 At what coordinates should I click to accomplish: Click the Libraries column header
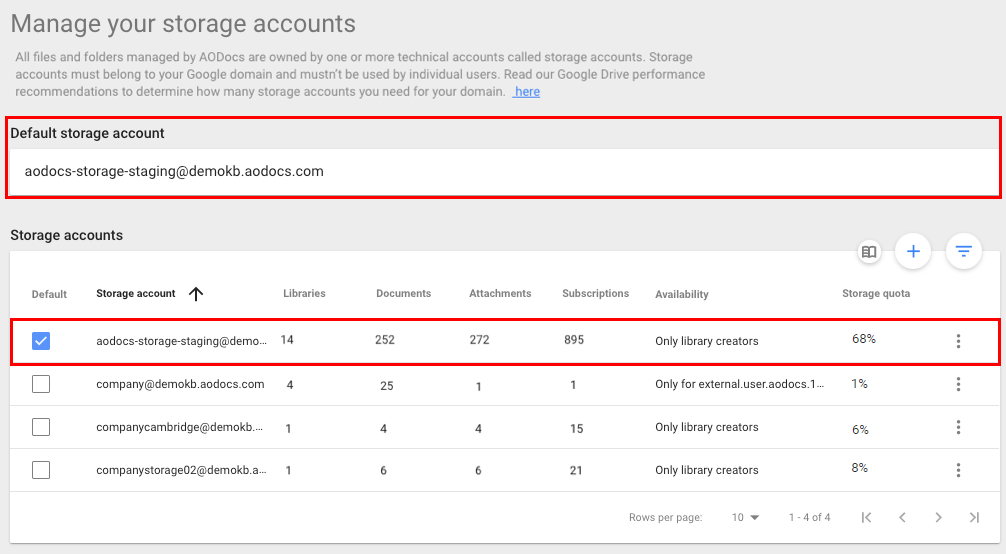(x=304, y=293)
